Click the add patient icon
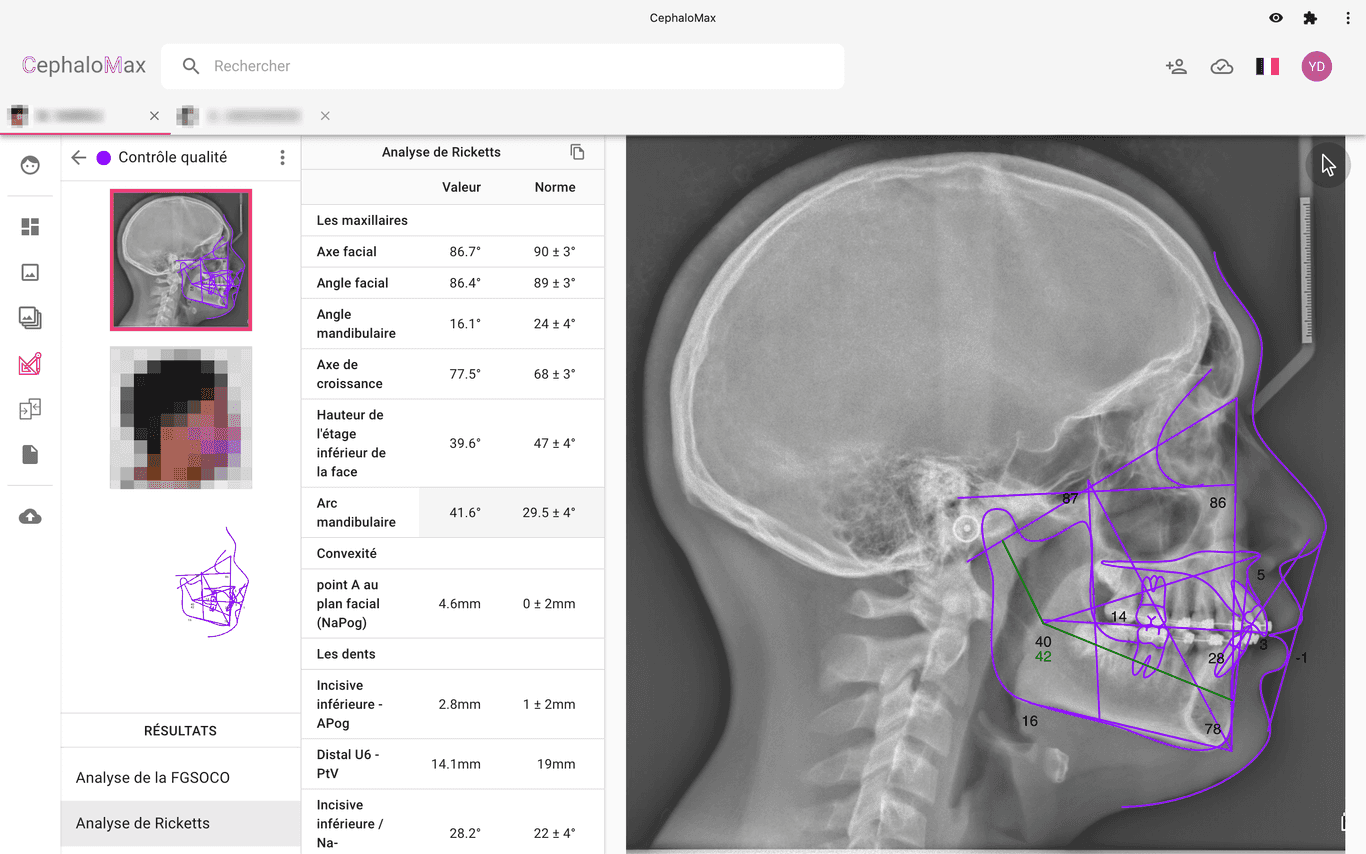Viewport: 1366px width, 854px height. tap(1176, 67)
